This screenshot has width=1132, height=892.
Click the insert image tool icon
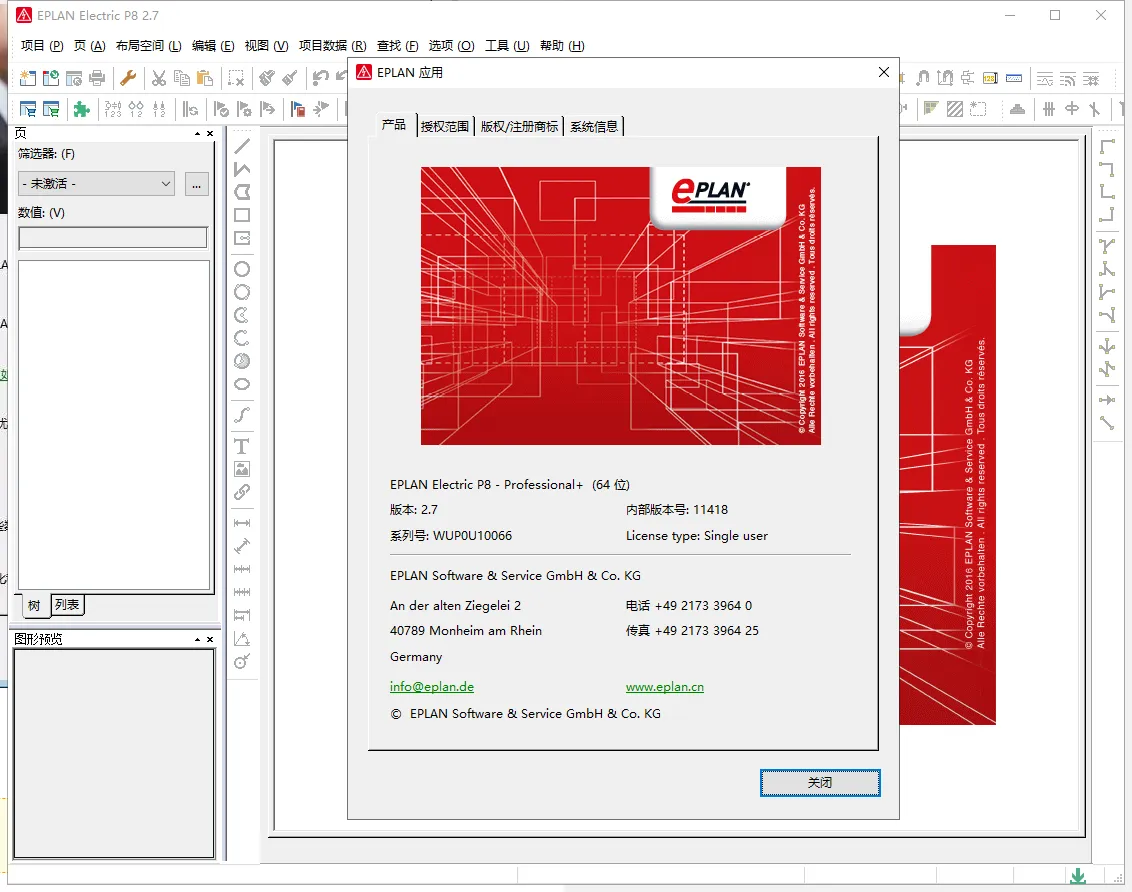[242, 469]
